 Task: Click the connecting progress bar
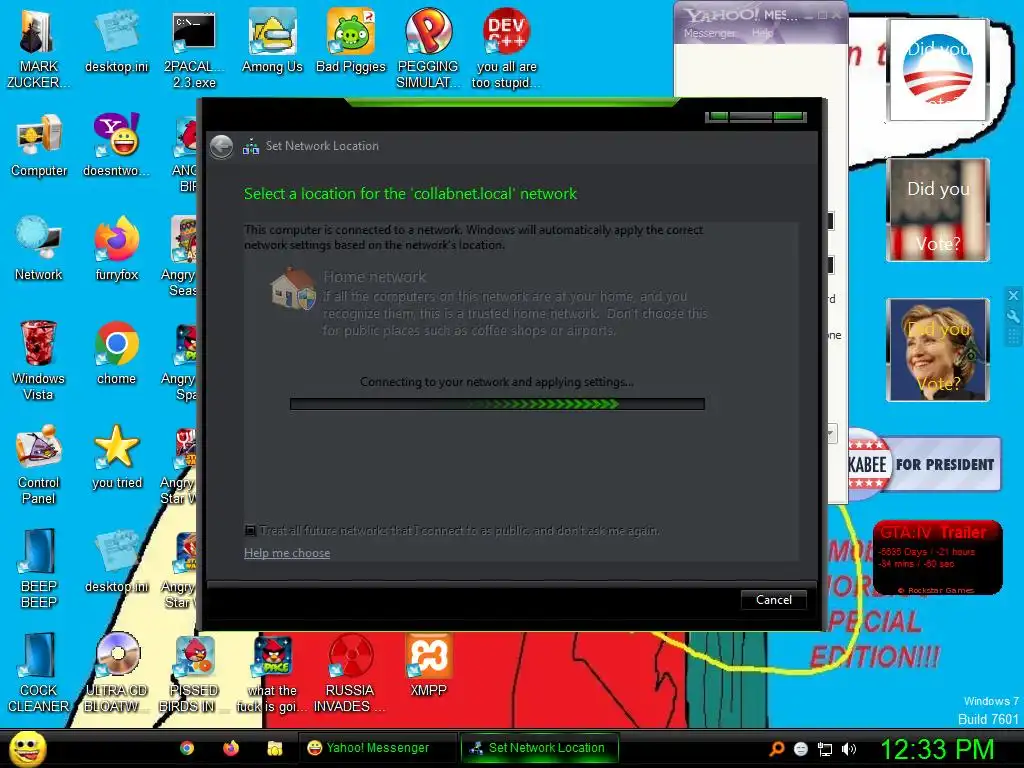click(497, 404)
